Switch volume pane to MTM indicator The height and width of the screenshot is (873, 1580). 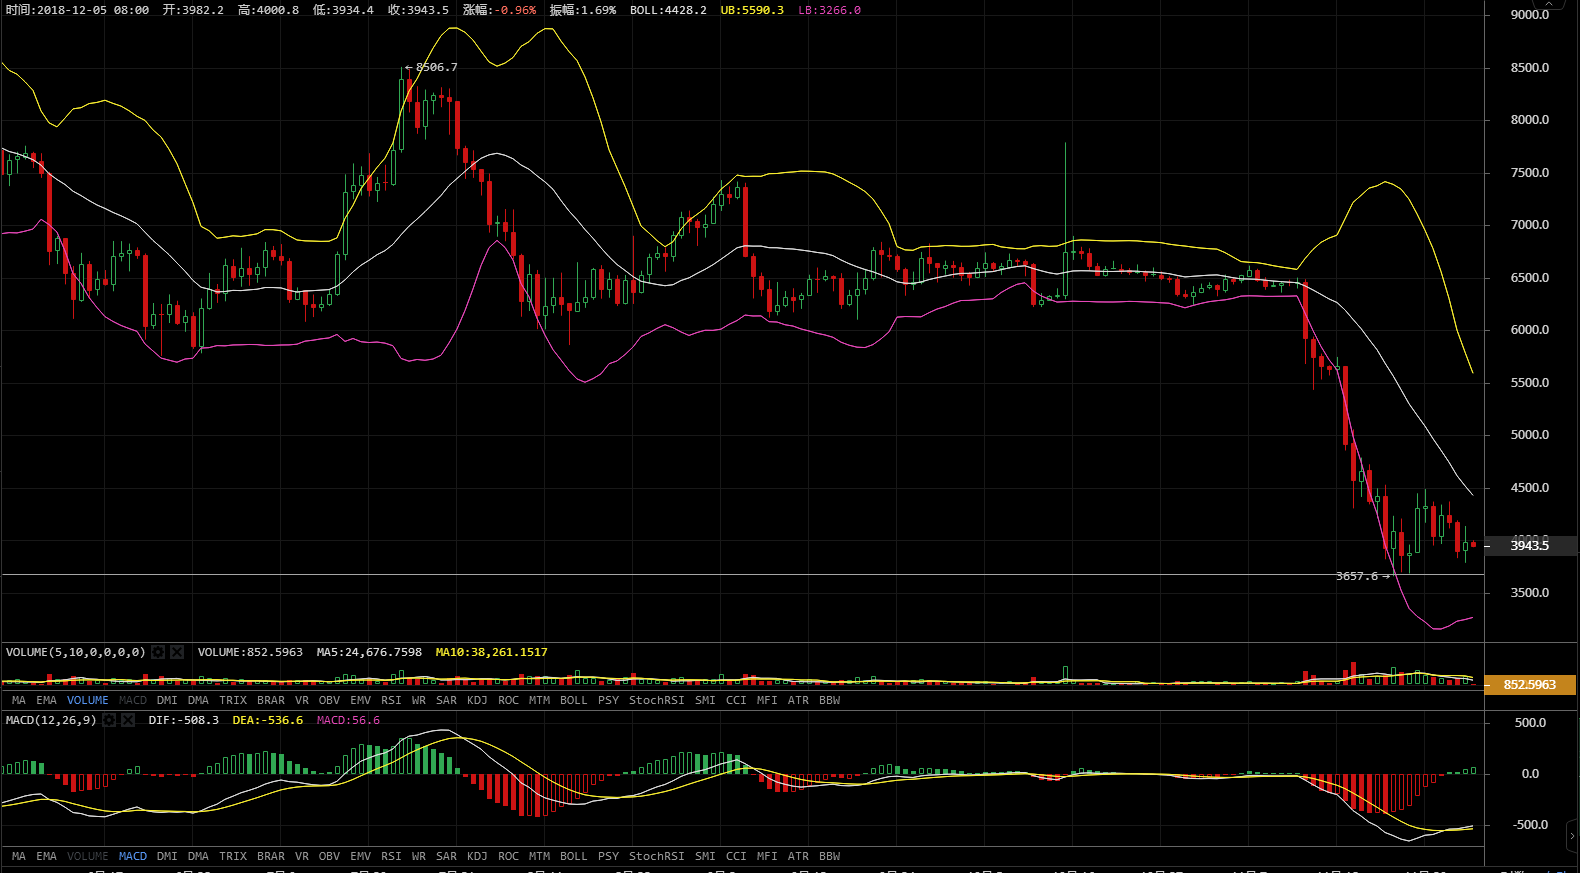click(540, 700)
